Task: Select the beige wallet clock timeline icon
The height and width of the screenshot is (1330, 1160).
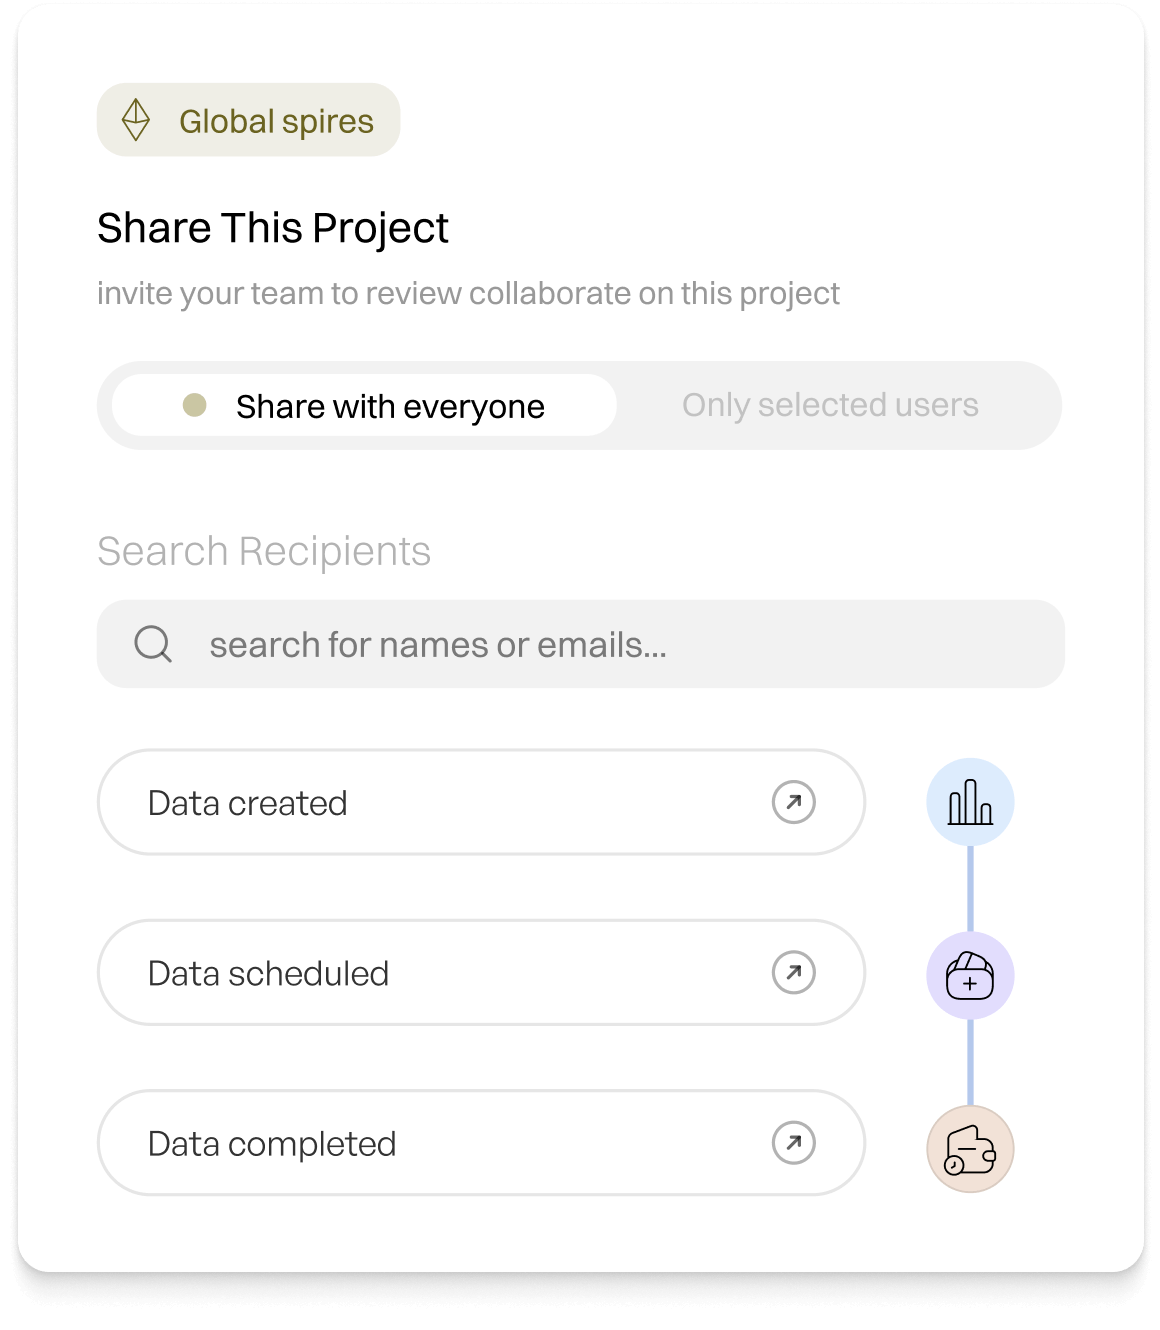Action: click(970, 1149)
